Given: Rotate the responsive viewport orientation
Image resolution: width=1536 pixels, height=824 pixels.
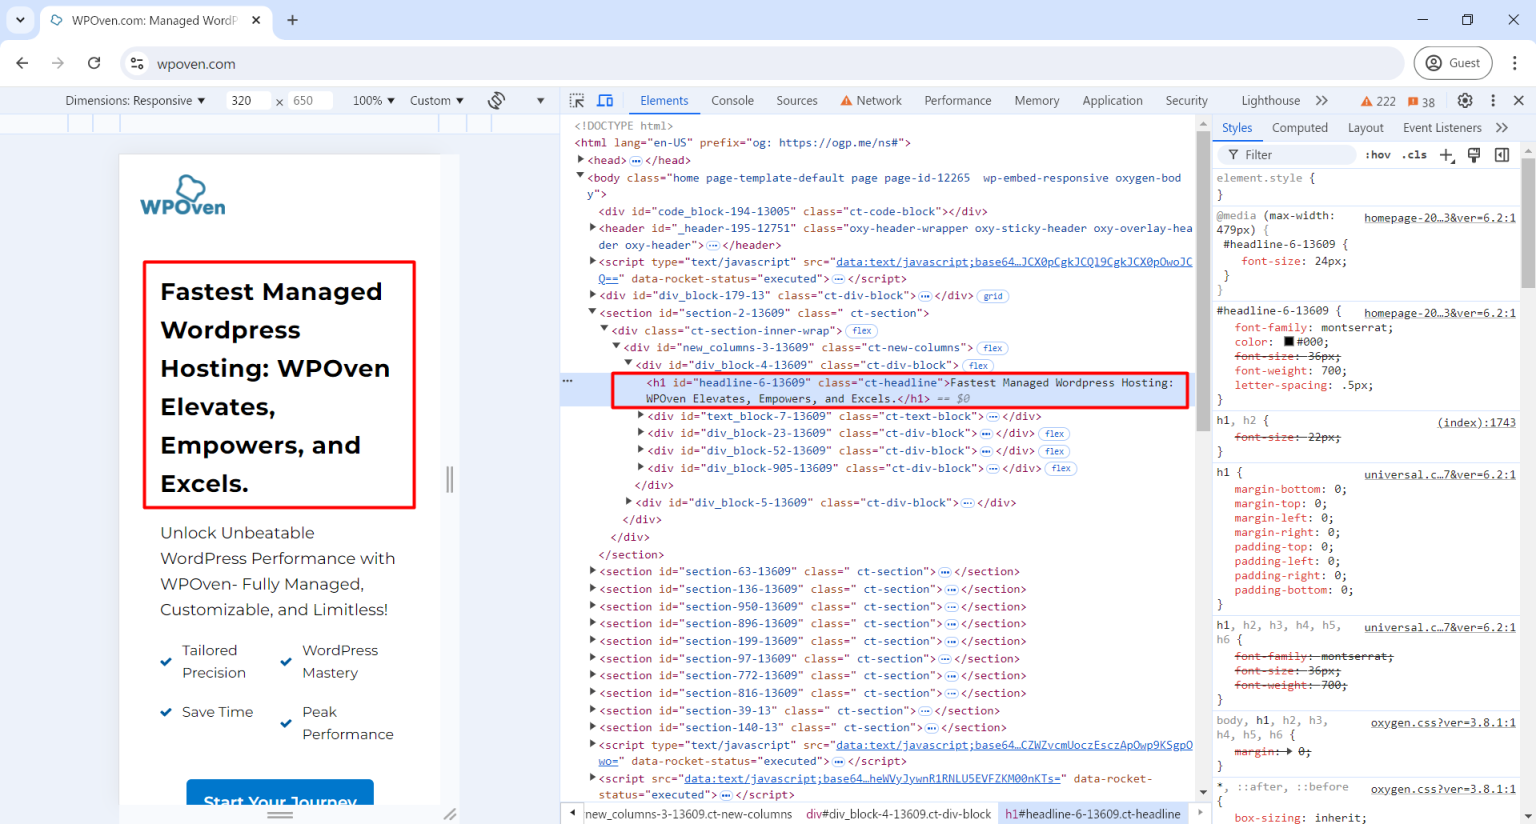Looking at the screenshot, I should [497, 100].
